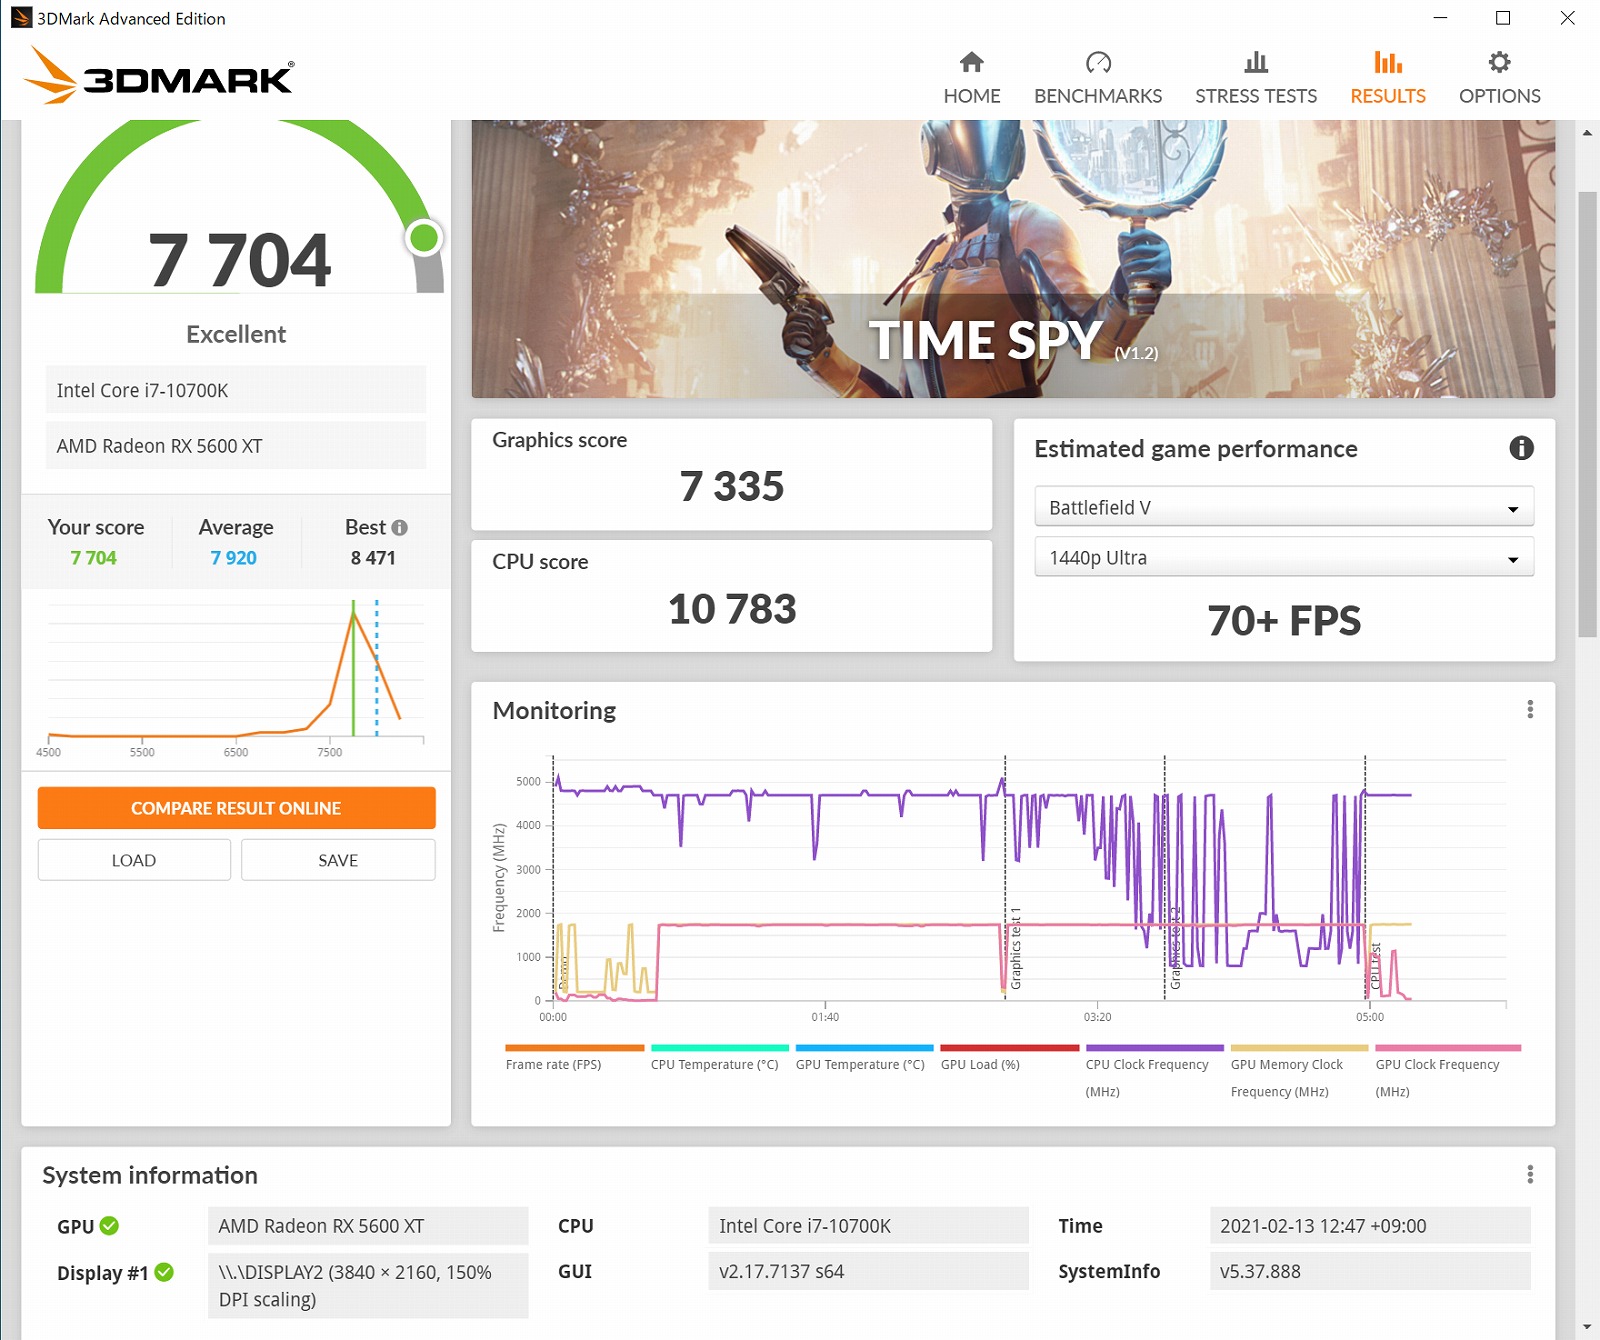Click the Save button
Screen dimensions: 1600x1340
coord(338,860)
